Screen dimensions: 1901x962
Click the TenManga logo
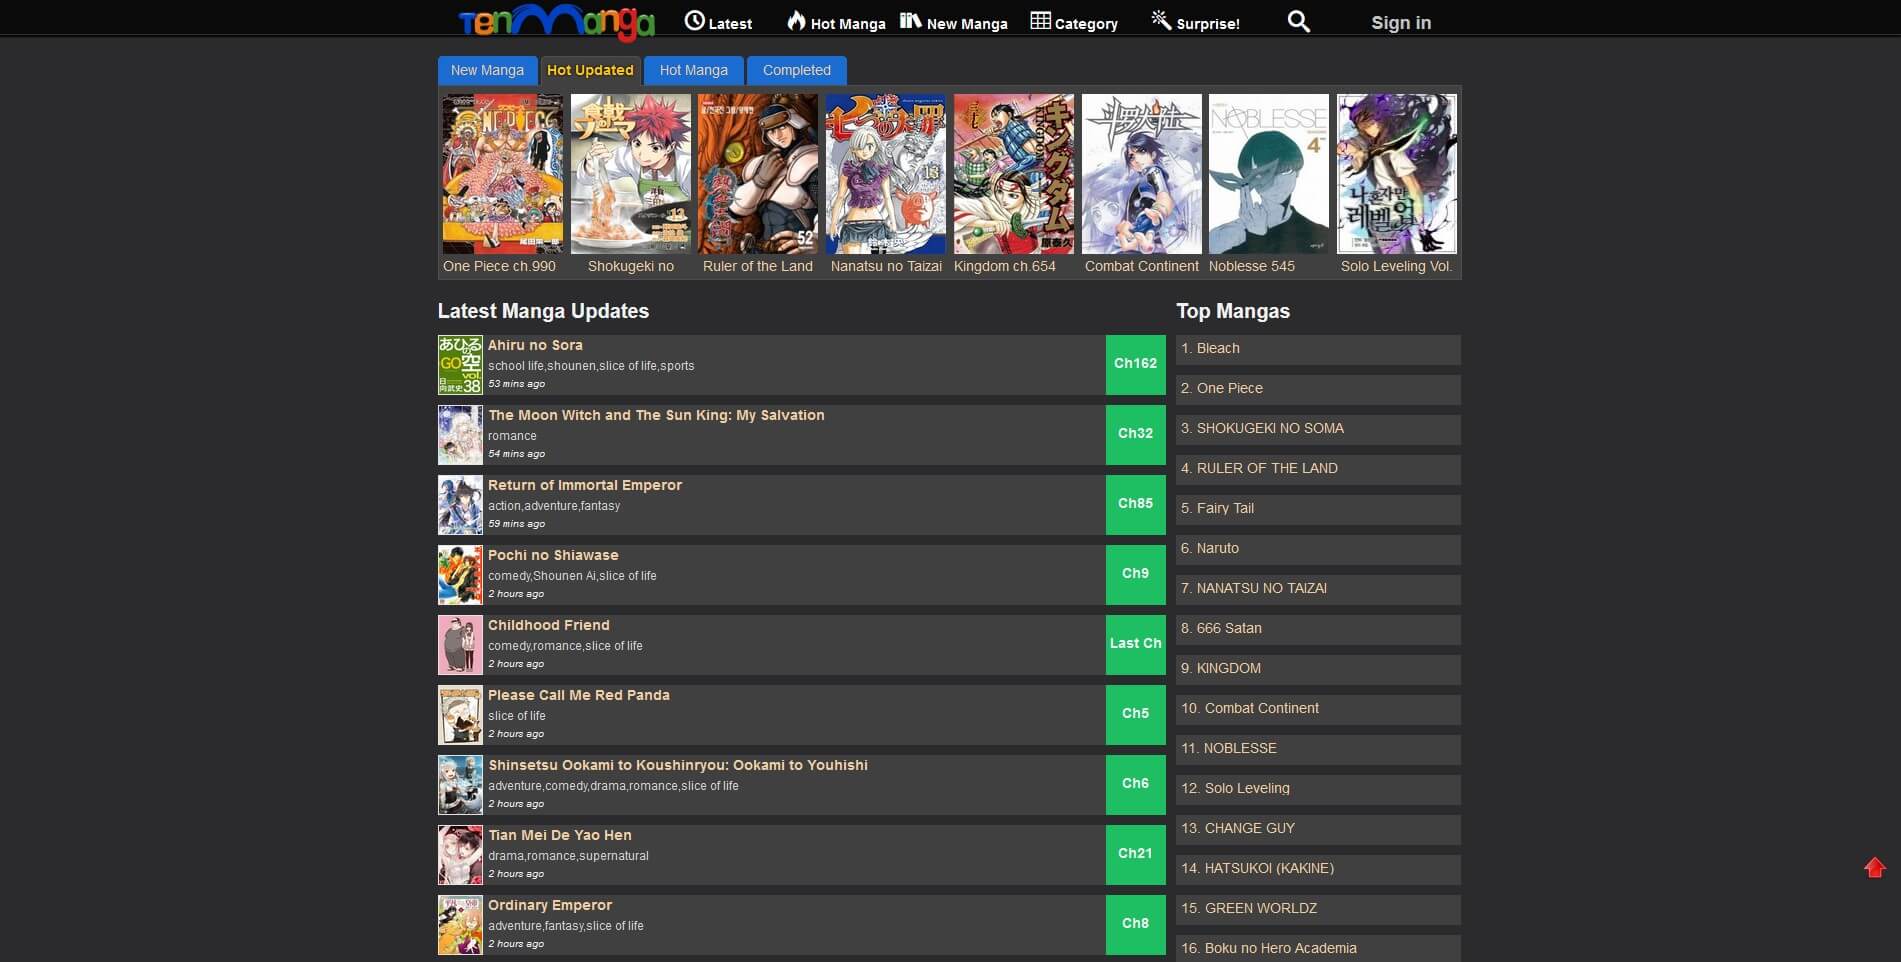[x=556, y=21]
